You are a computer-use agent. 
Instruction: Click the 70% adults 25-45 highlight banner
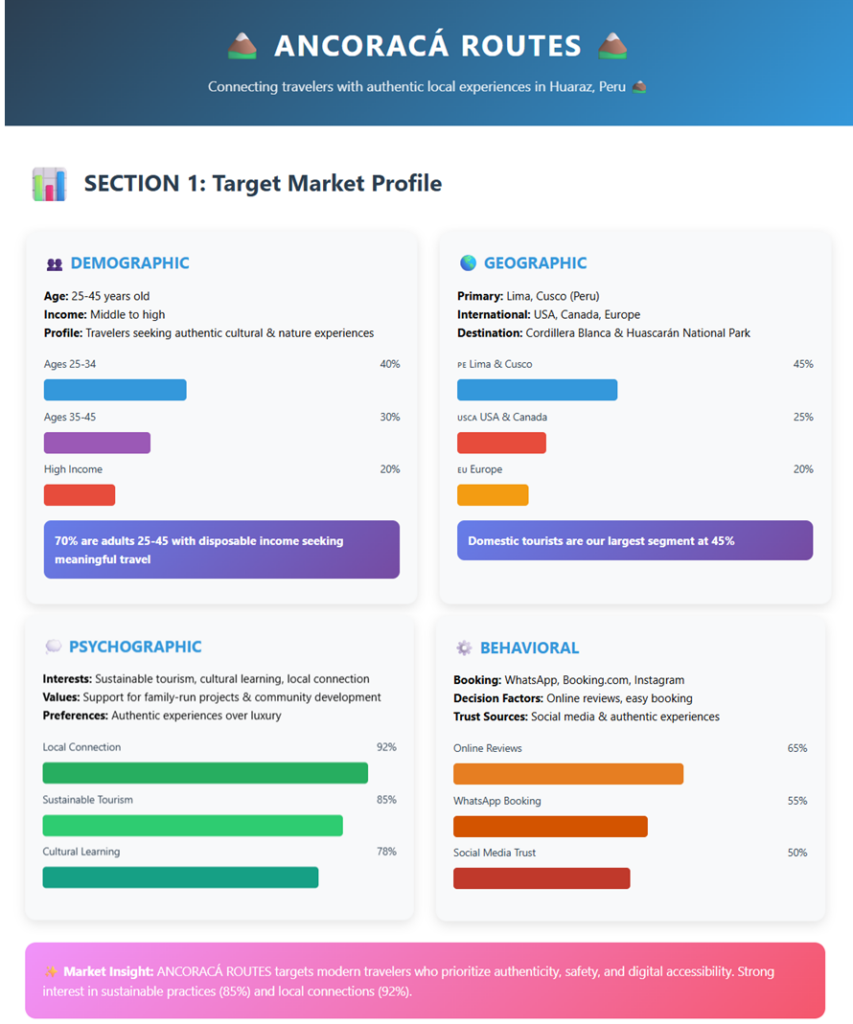point(221,550)
